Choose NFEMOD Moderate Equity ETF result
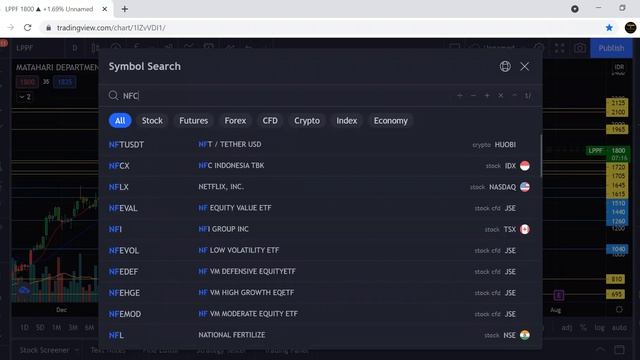 click(320, 314)
